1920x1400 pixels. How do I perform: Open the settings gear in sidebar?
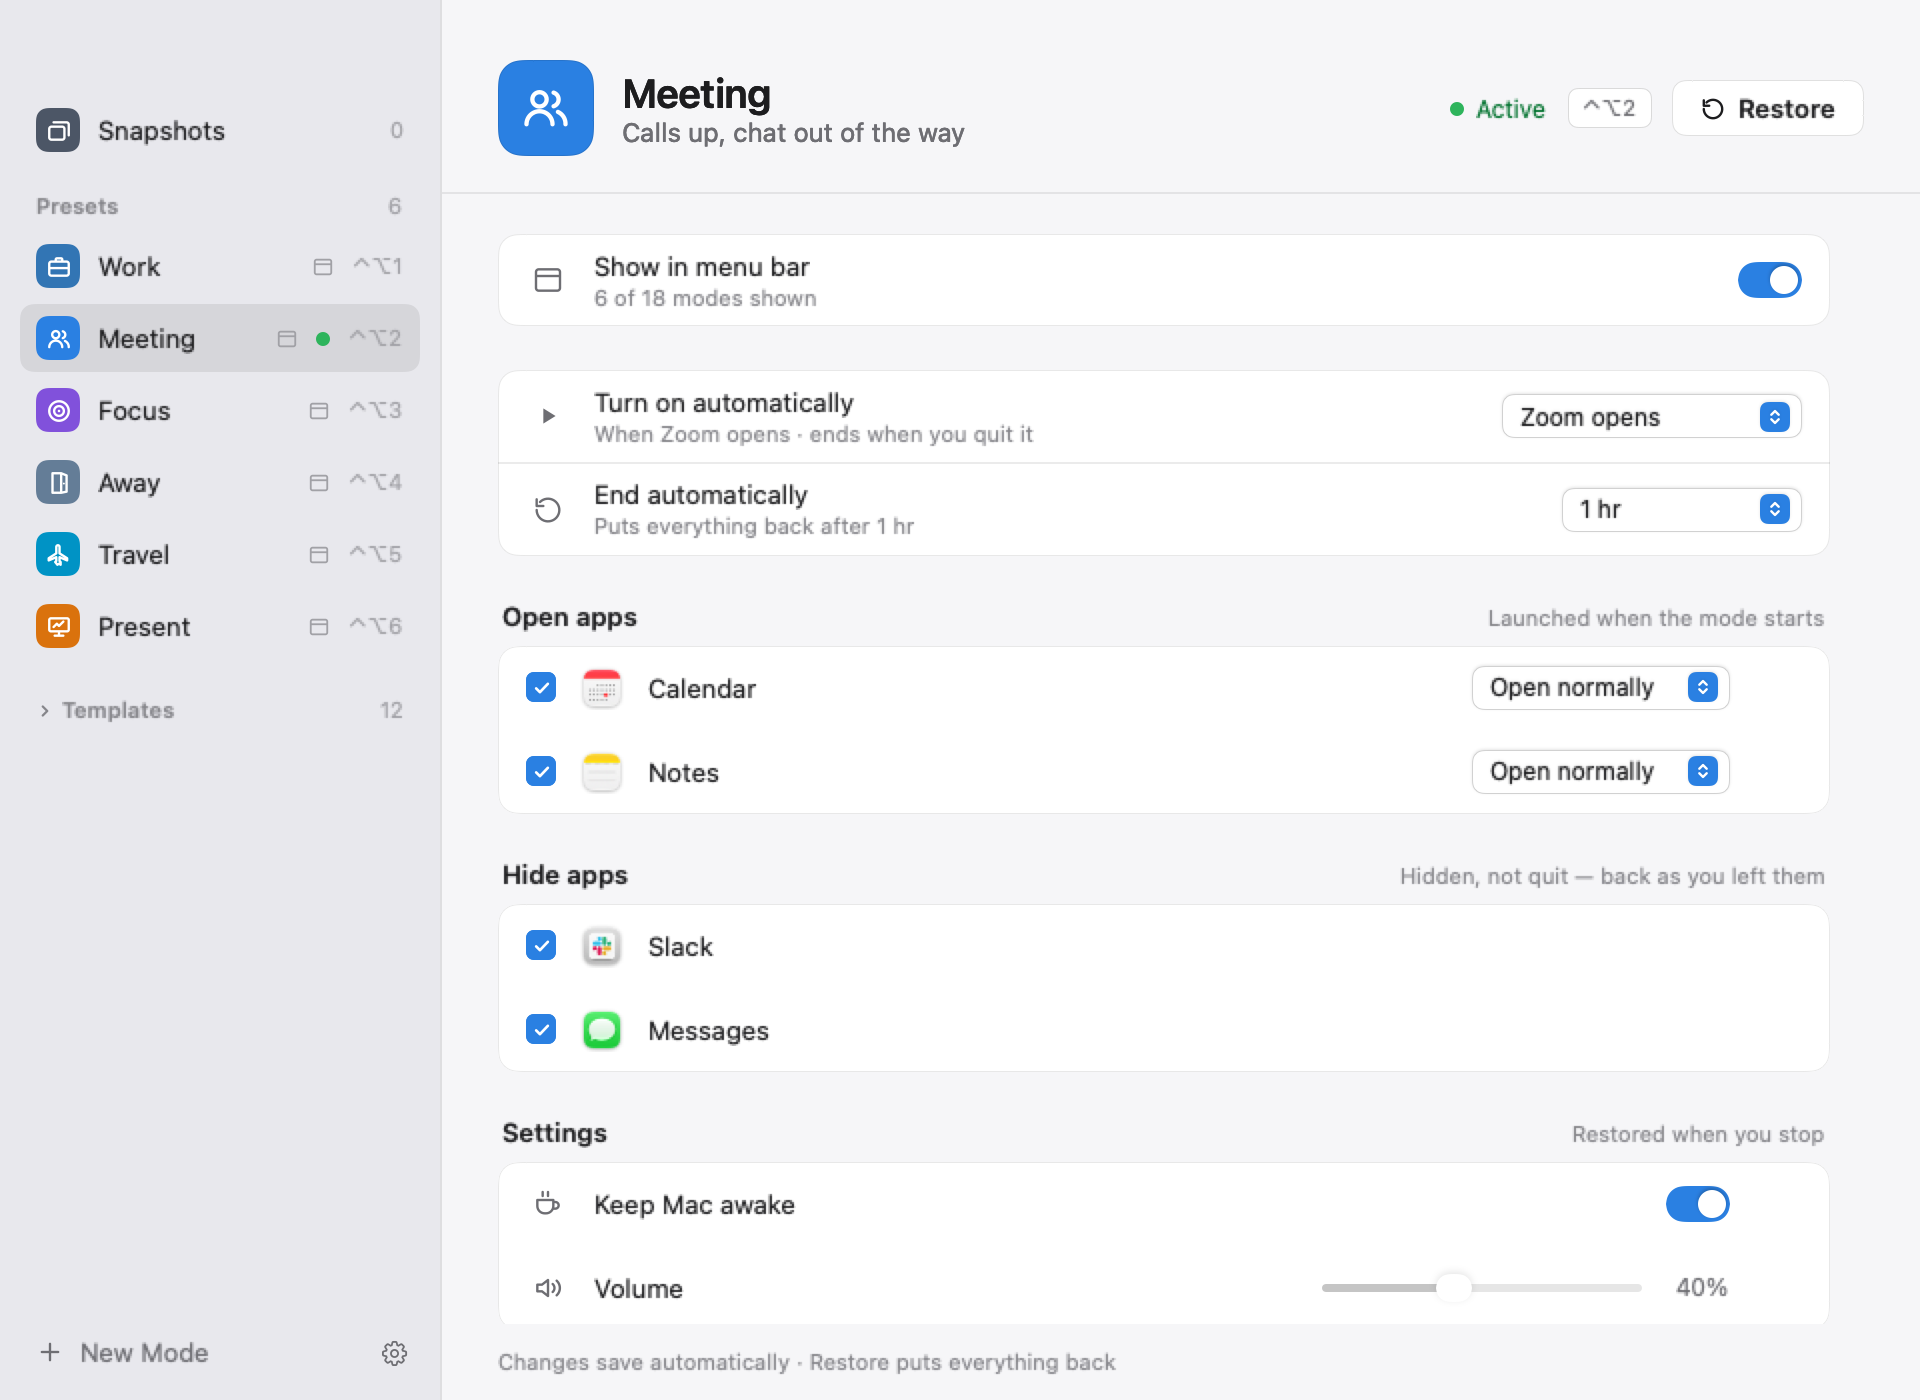click(394, 1353)
